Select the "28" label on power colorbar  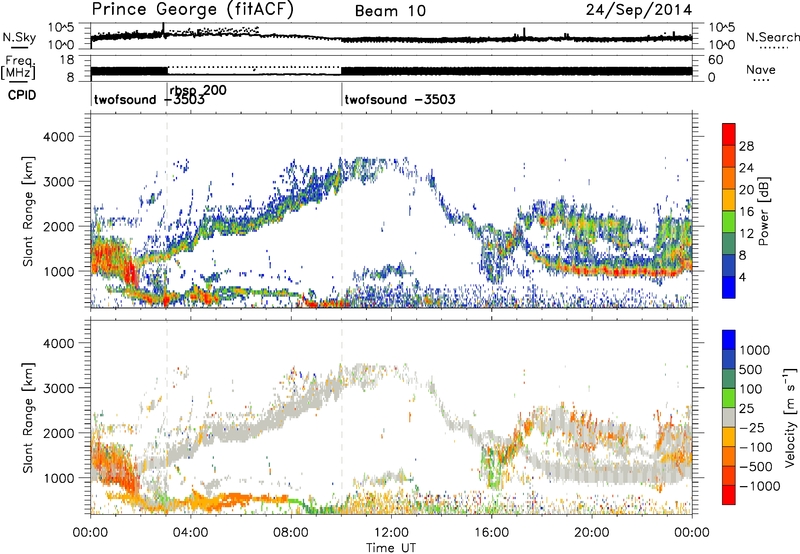tap(746, 146)
